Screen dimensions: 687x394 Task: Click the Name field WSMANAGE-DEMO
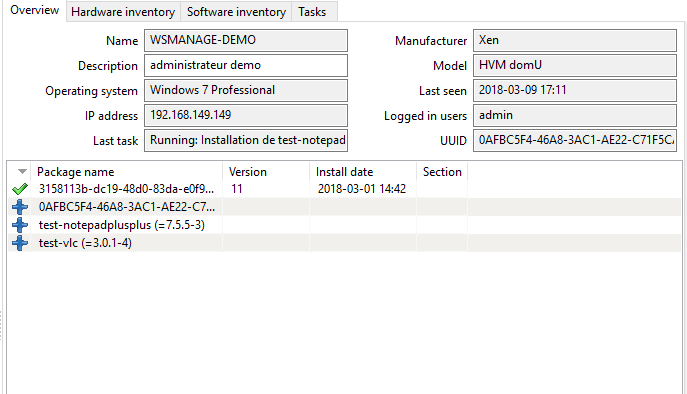click(246, 40)
